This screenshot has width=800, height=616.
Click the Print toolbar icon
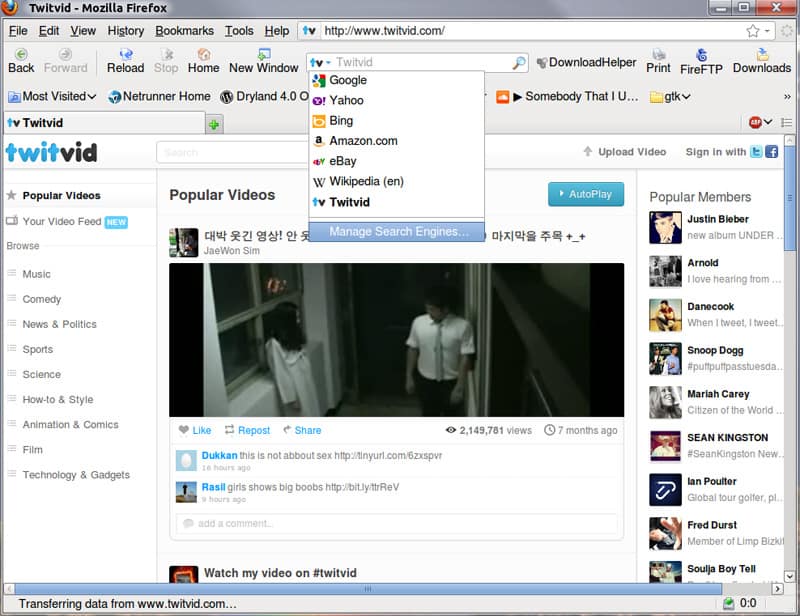pyautogui.click(x=659, y=54)
